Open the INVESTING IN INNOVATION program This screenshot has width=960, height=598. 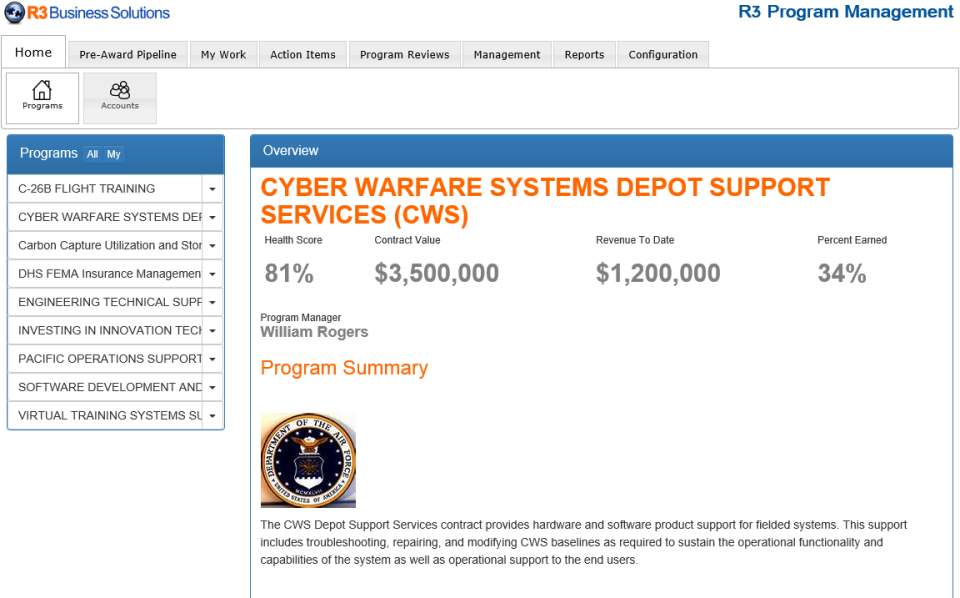point(100,330)
